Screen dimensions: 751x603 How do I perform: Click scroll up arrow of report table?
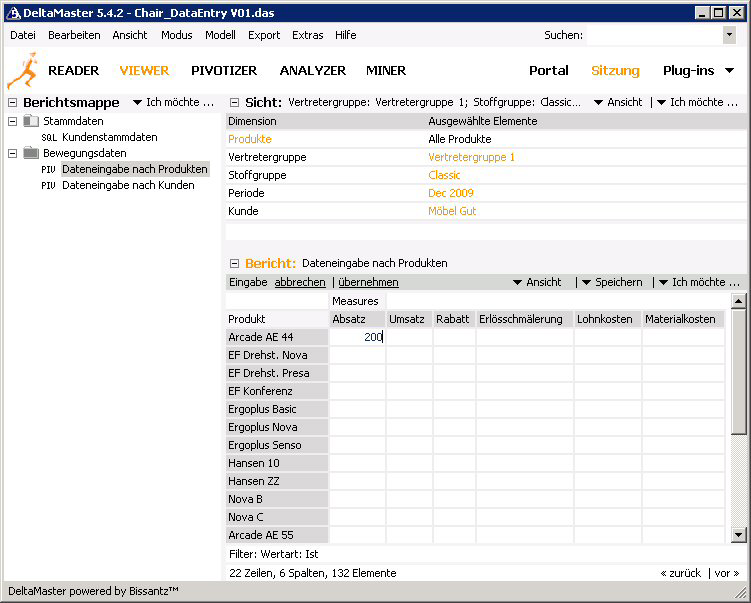click(x=738, y=301)
